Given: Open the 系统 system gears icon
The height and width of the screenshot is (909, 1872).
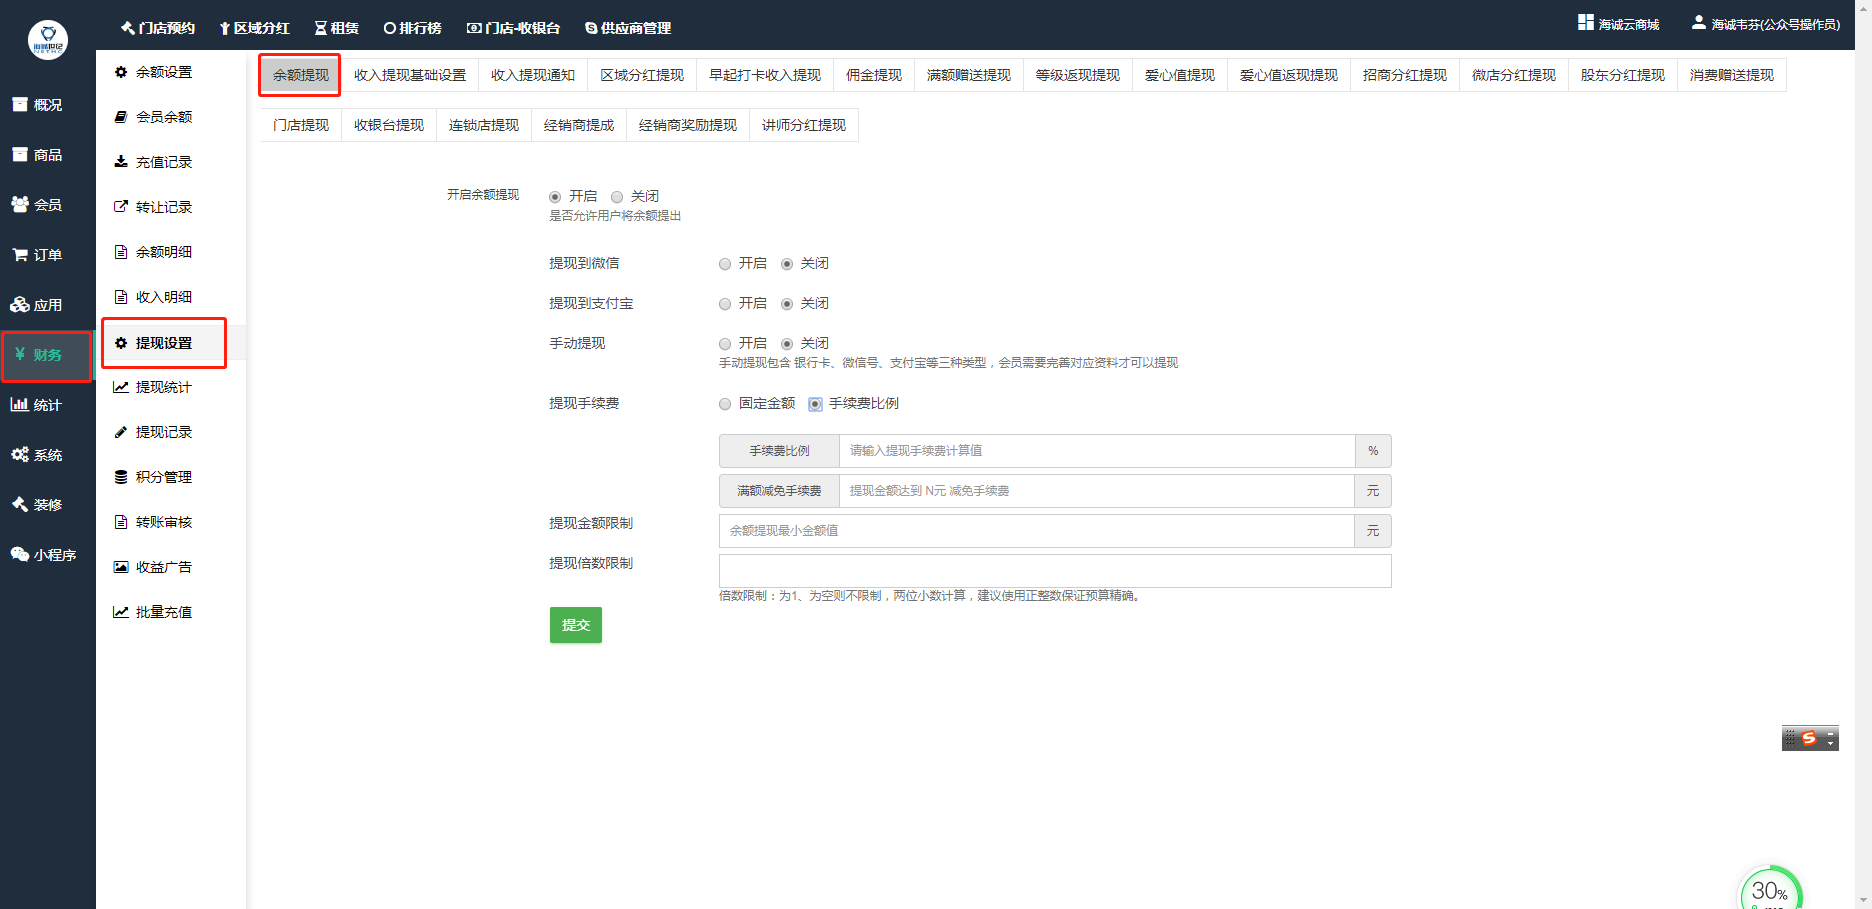Looking at the screenshot, I should pos(20,454).
